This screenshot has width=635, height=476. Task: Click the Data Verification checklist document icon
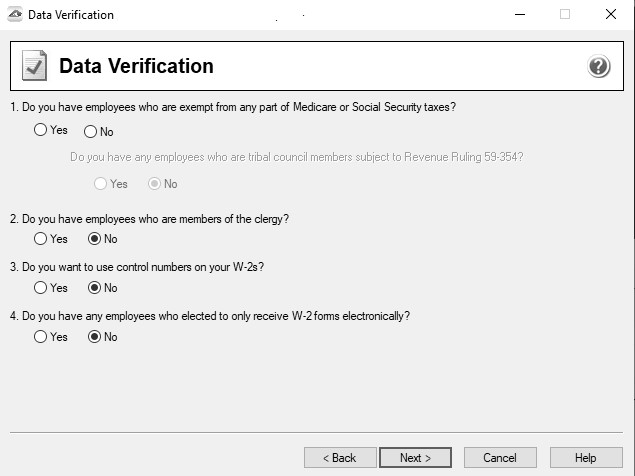pyautogui.click(x=34, y=65)
